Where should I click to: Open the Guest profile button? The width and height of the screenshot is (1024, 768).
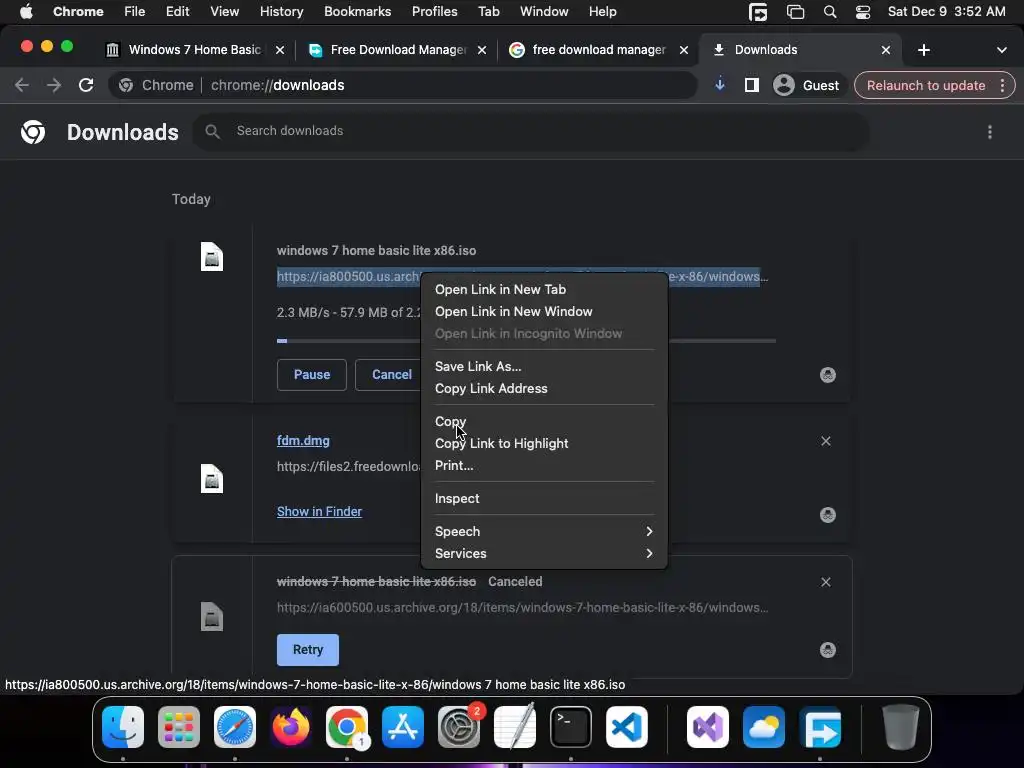(x=808, y=85)
